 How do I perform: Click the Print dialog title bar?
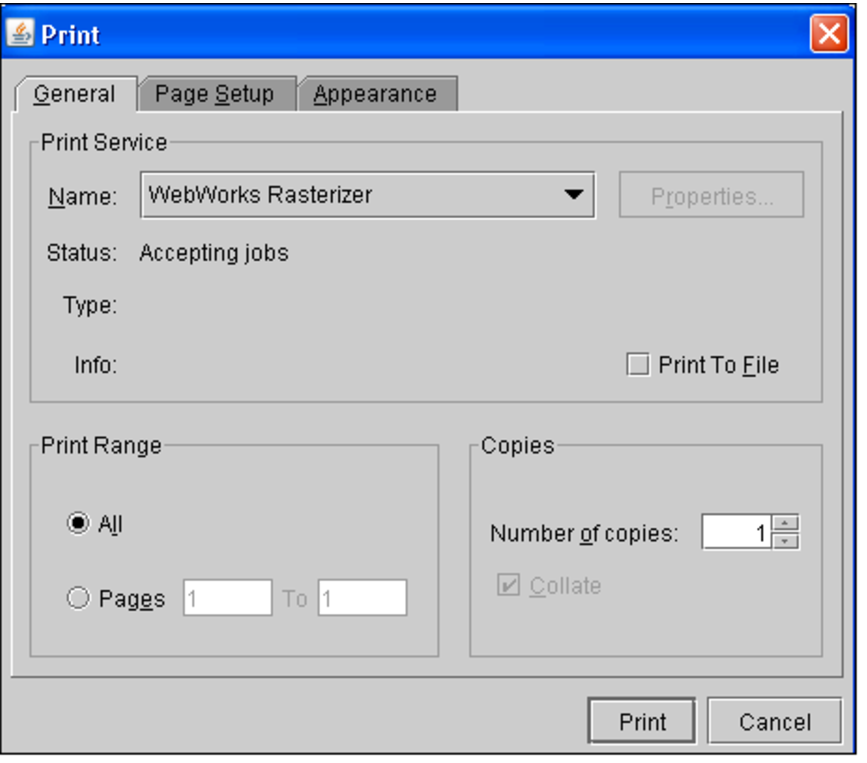click(400, 35)
